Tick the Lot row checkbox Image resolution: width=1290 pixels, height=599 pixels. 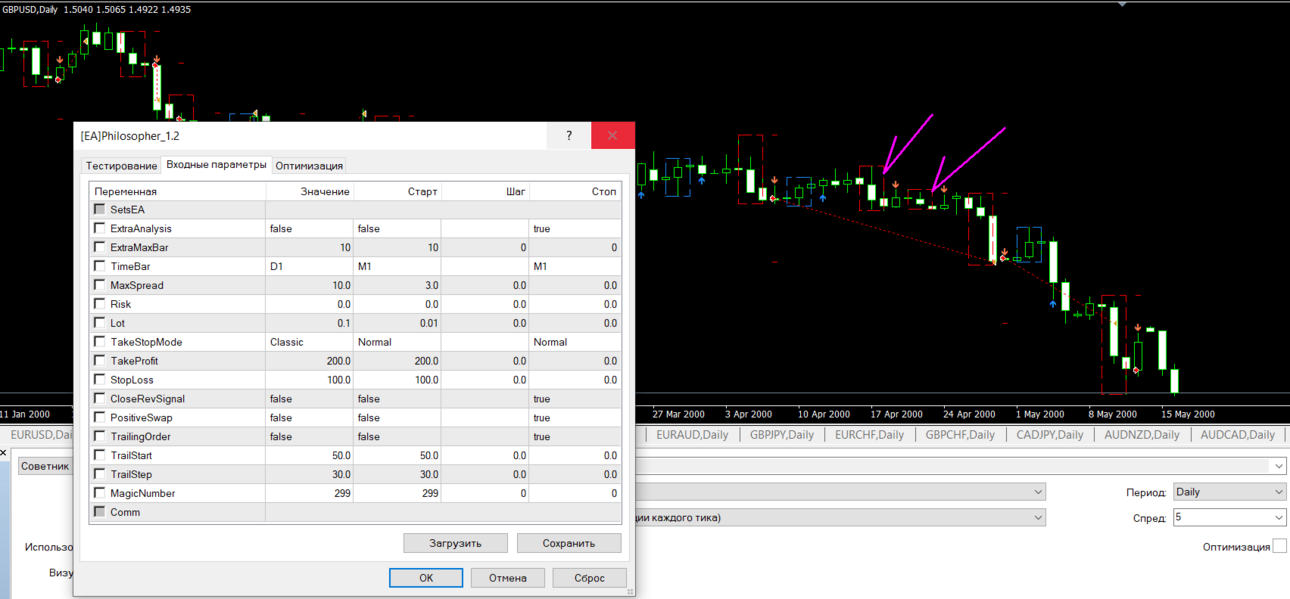coord(99,323)
